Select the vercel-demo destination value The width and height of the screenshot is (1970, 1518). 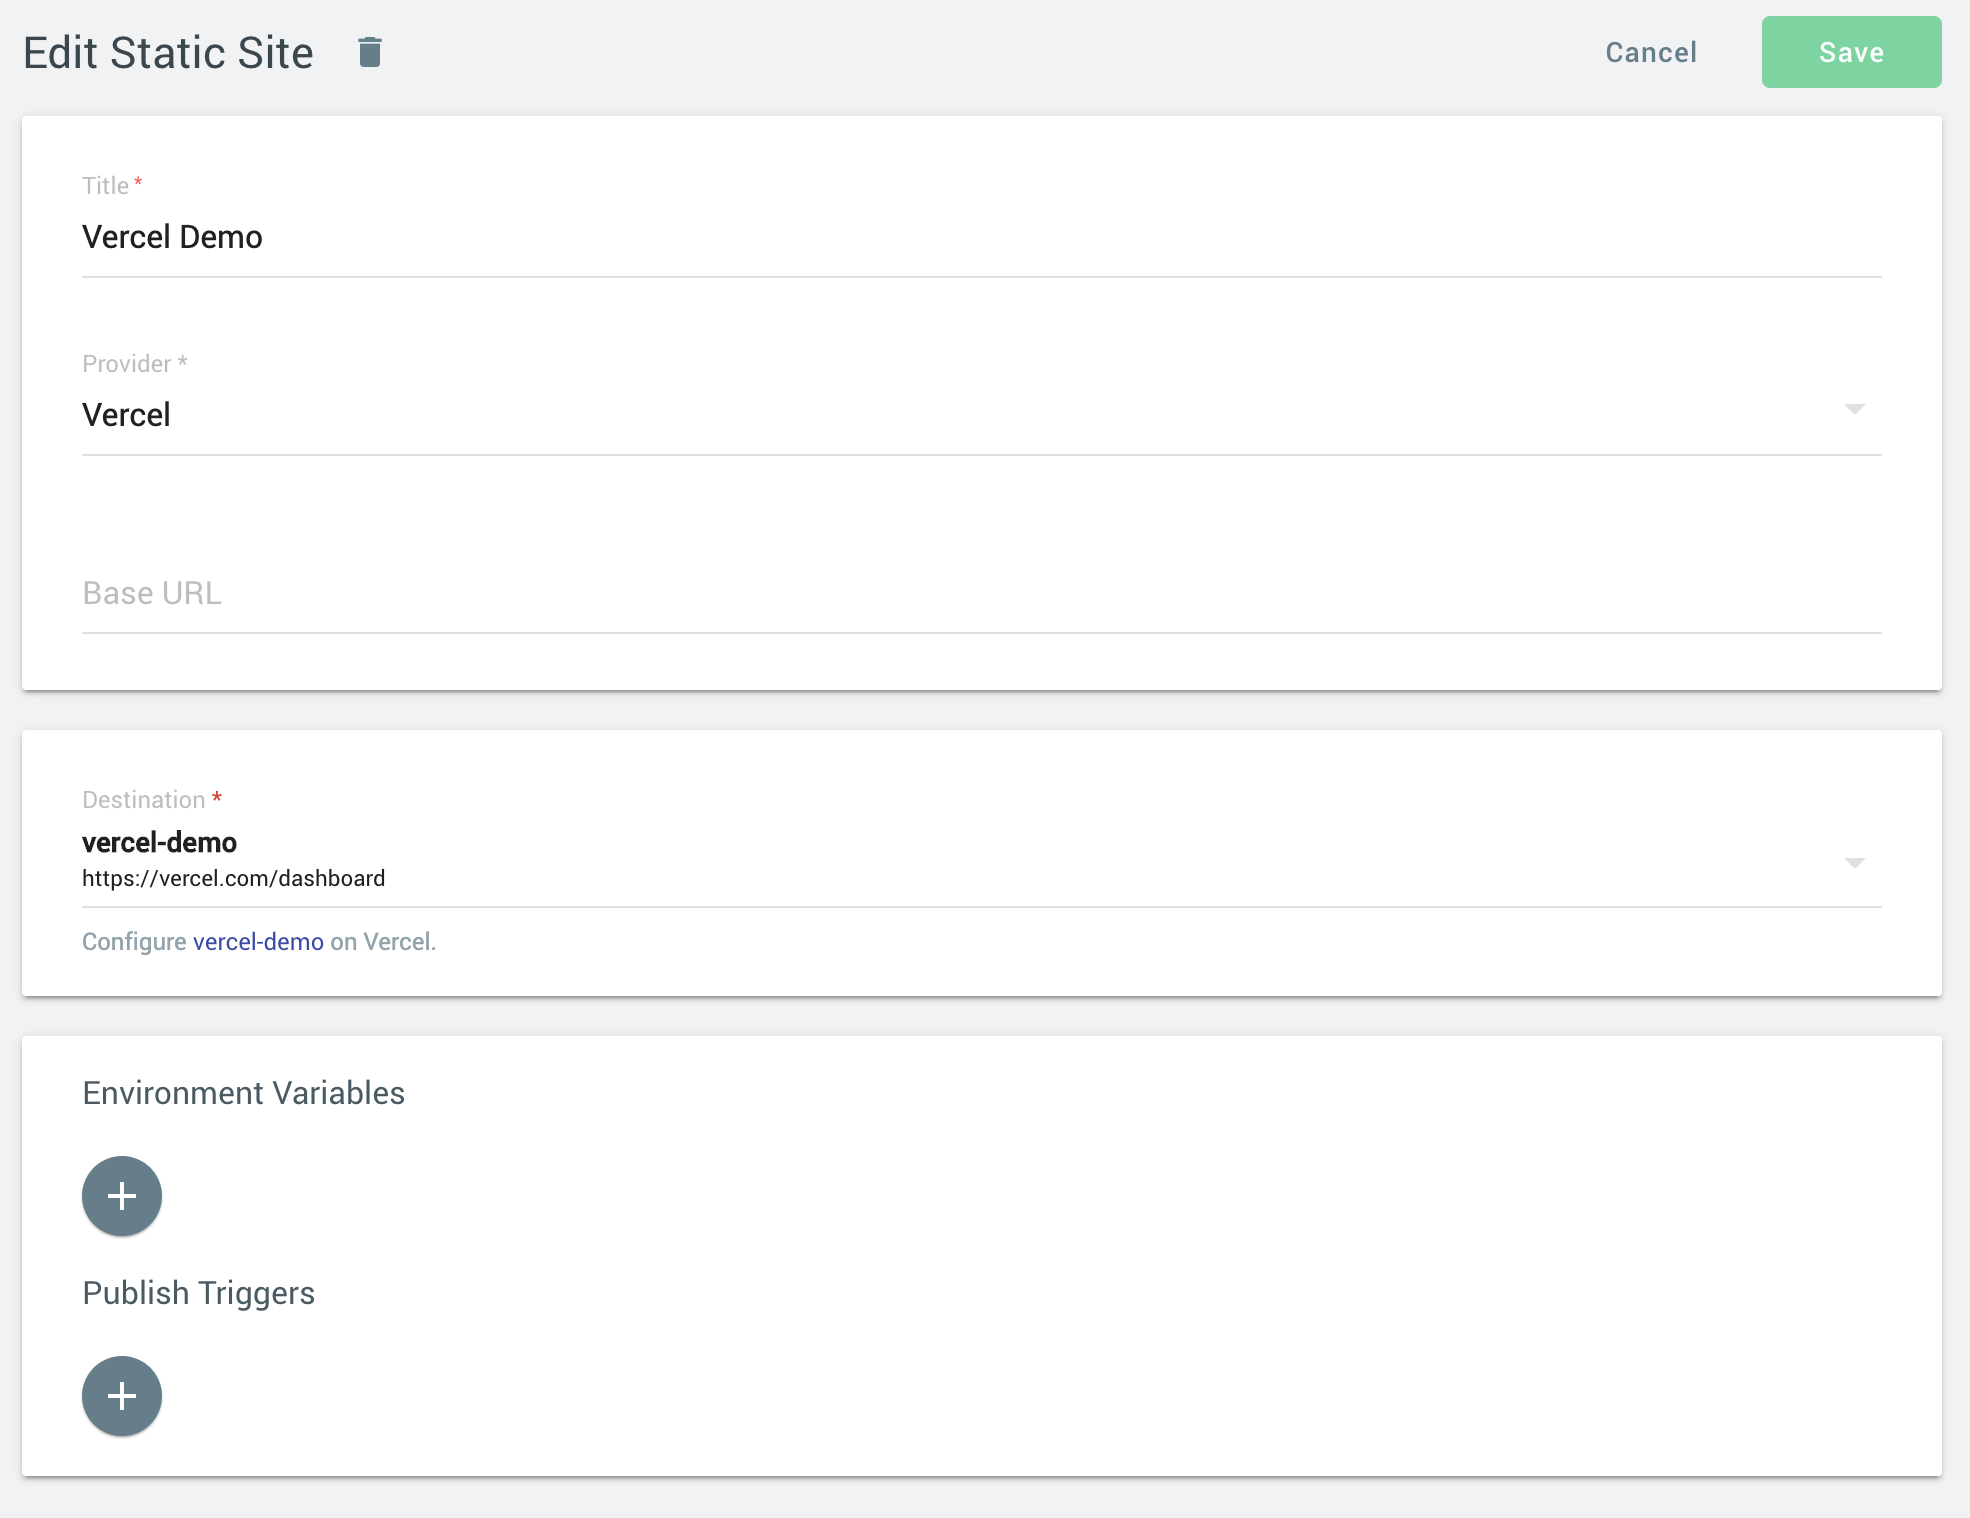(159, 843)
